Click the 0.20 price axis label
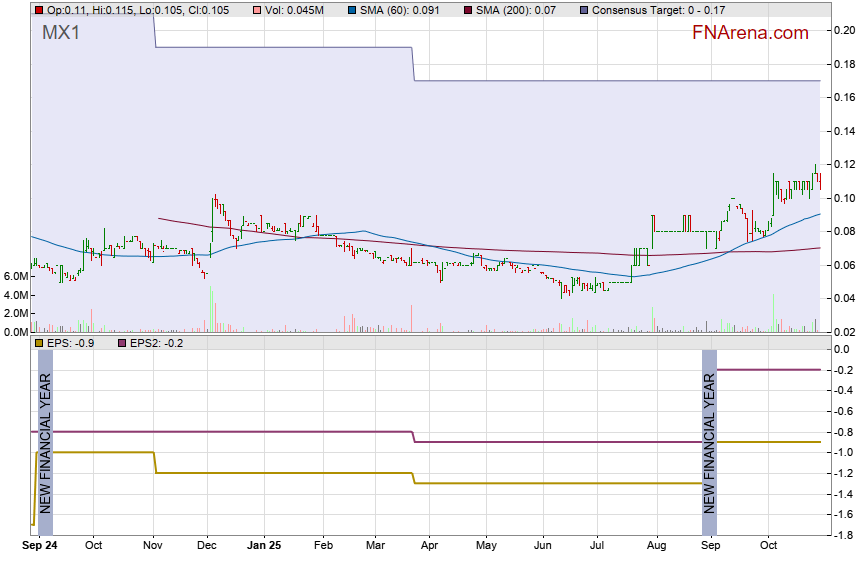 pos(842,30)
